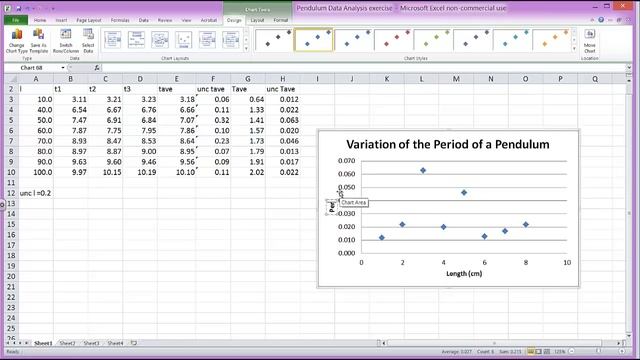Switch to Chart Tools Layout tab

click(257, 20)
